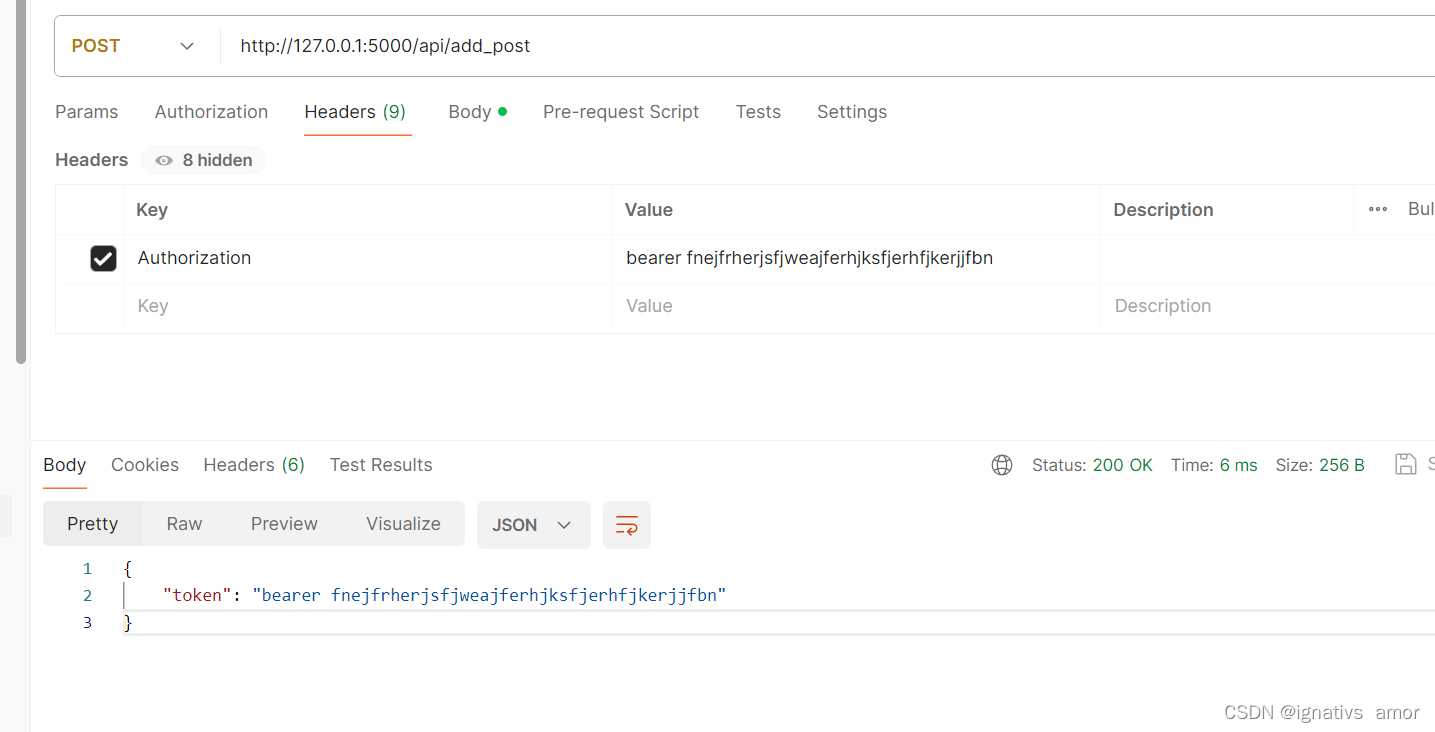The width and height of the screenshot is (1435, 732).
Task: Click line number 2 in the response
Action: 88,596
